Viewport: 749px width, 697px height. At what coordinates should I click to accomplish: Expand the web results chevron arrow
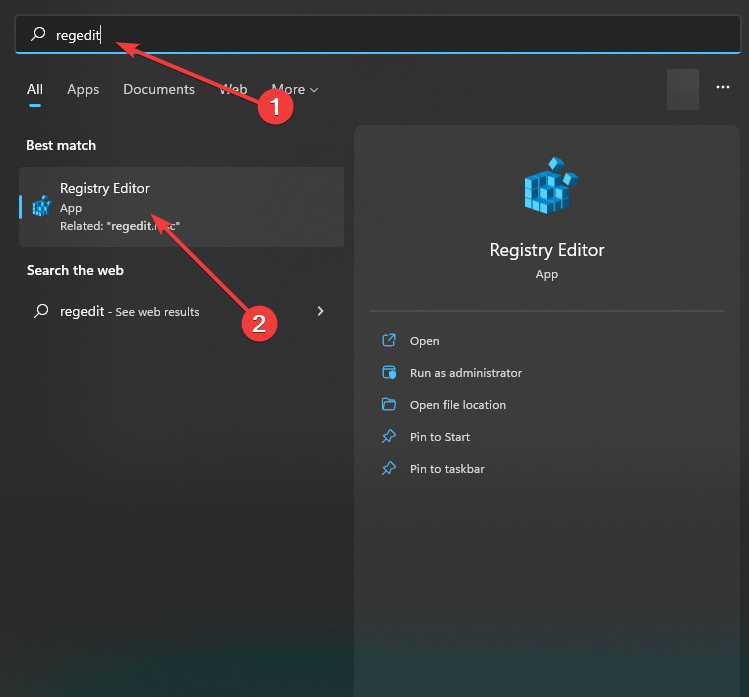(321, 311)
